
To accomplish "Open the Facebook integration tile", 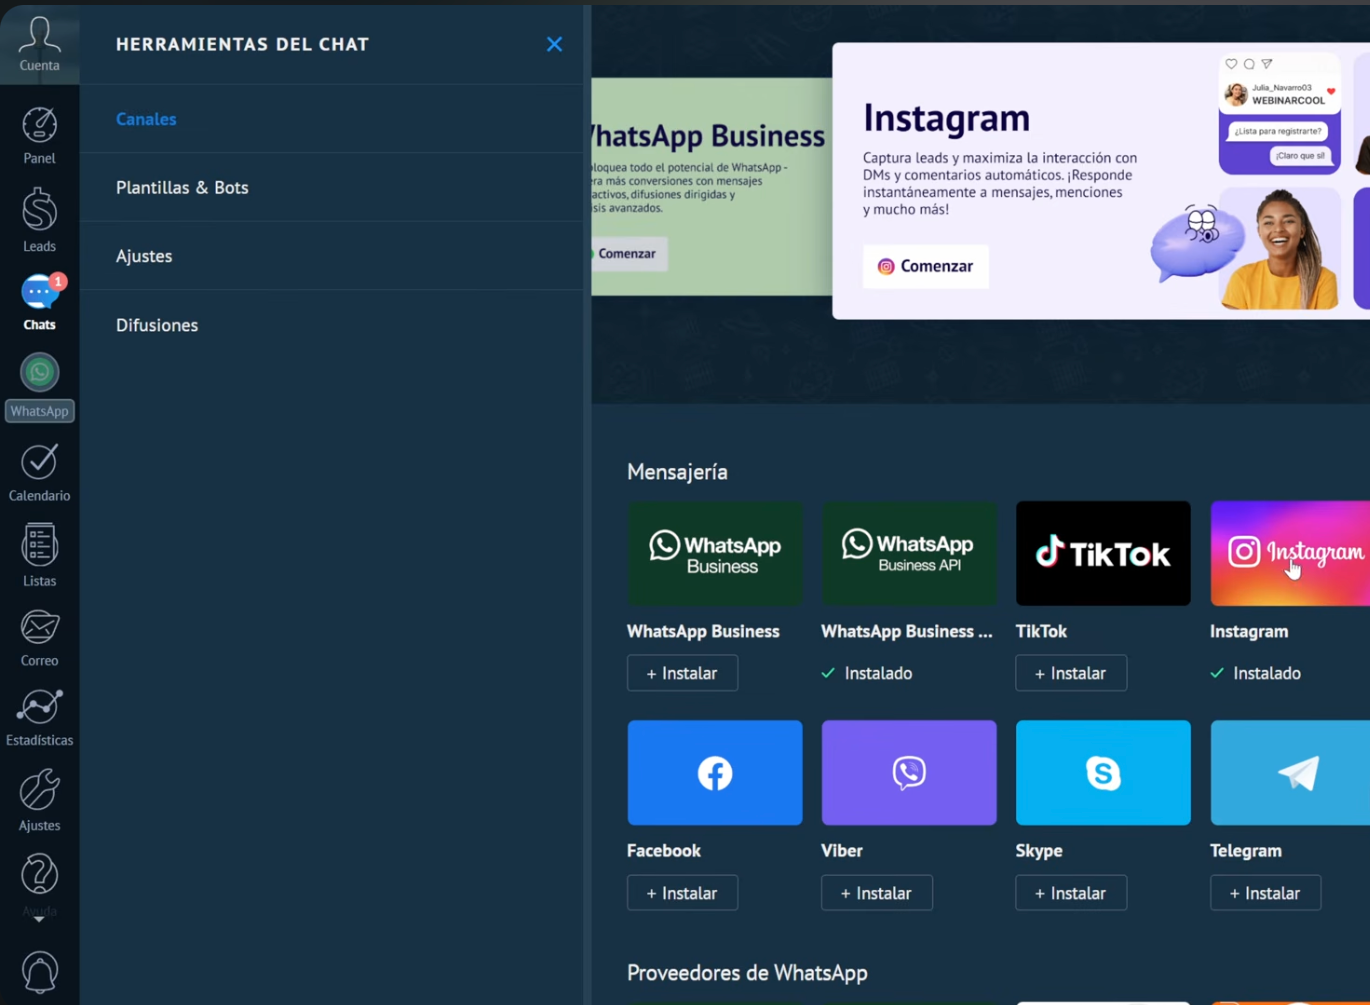I will pos(715,773).
